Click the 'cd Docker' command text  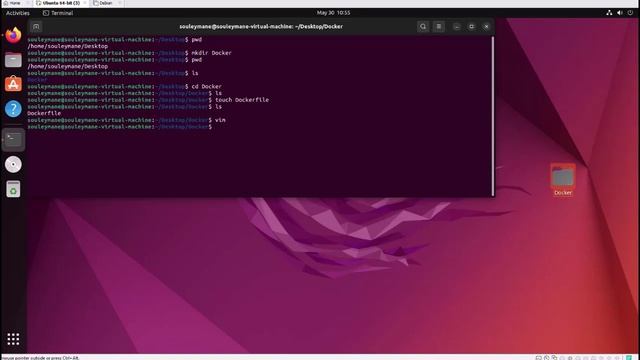[207, 87]
